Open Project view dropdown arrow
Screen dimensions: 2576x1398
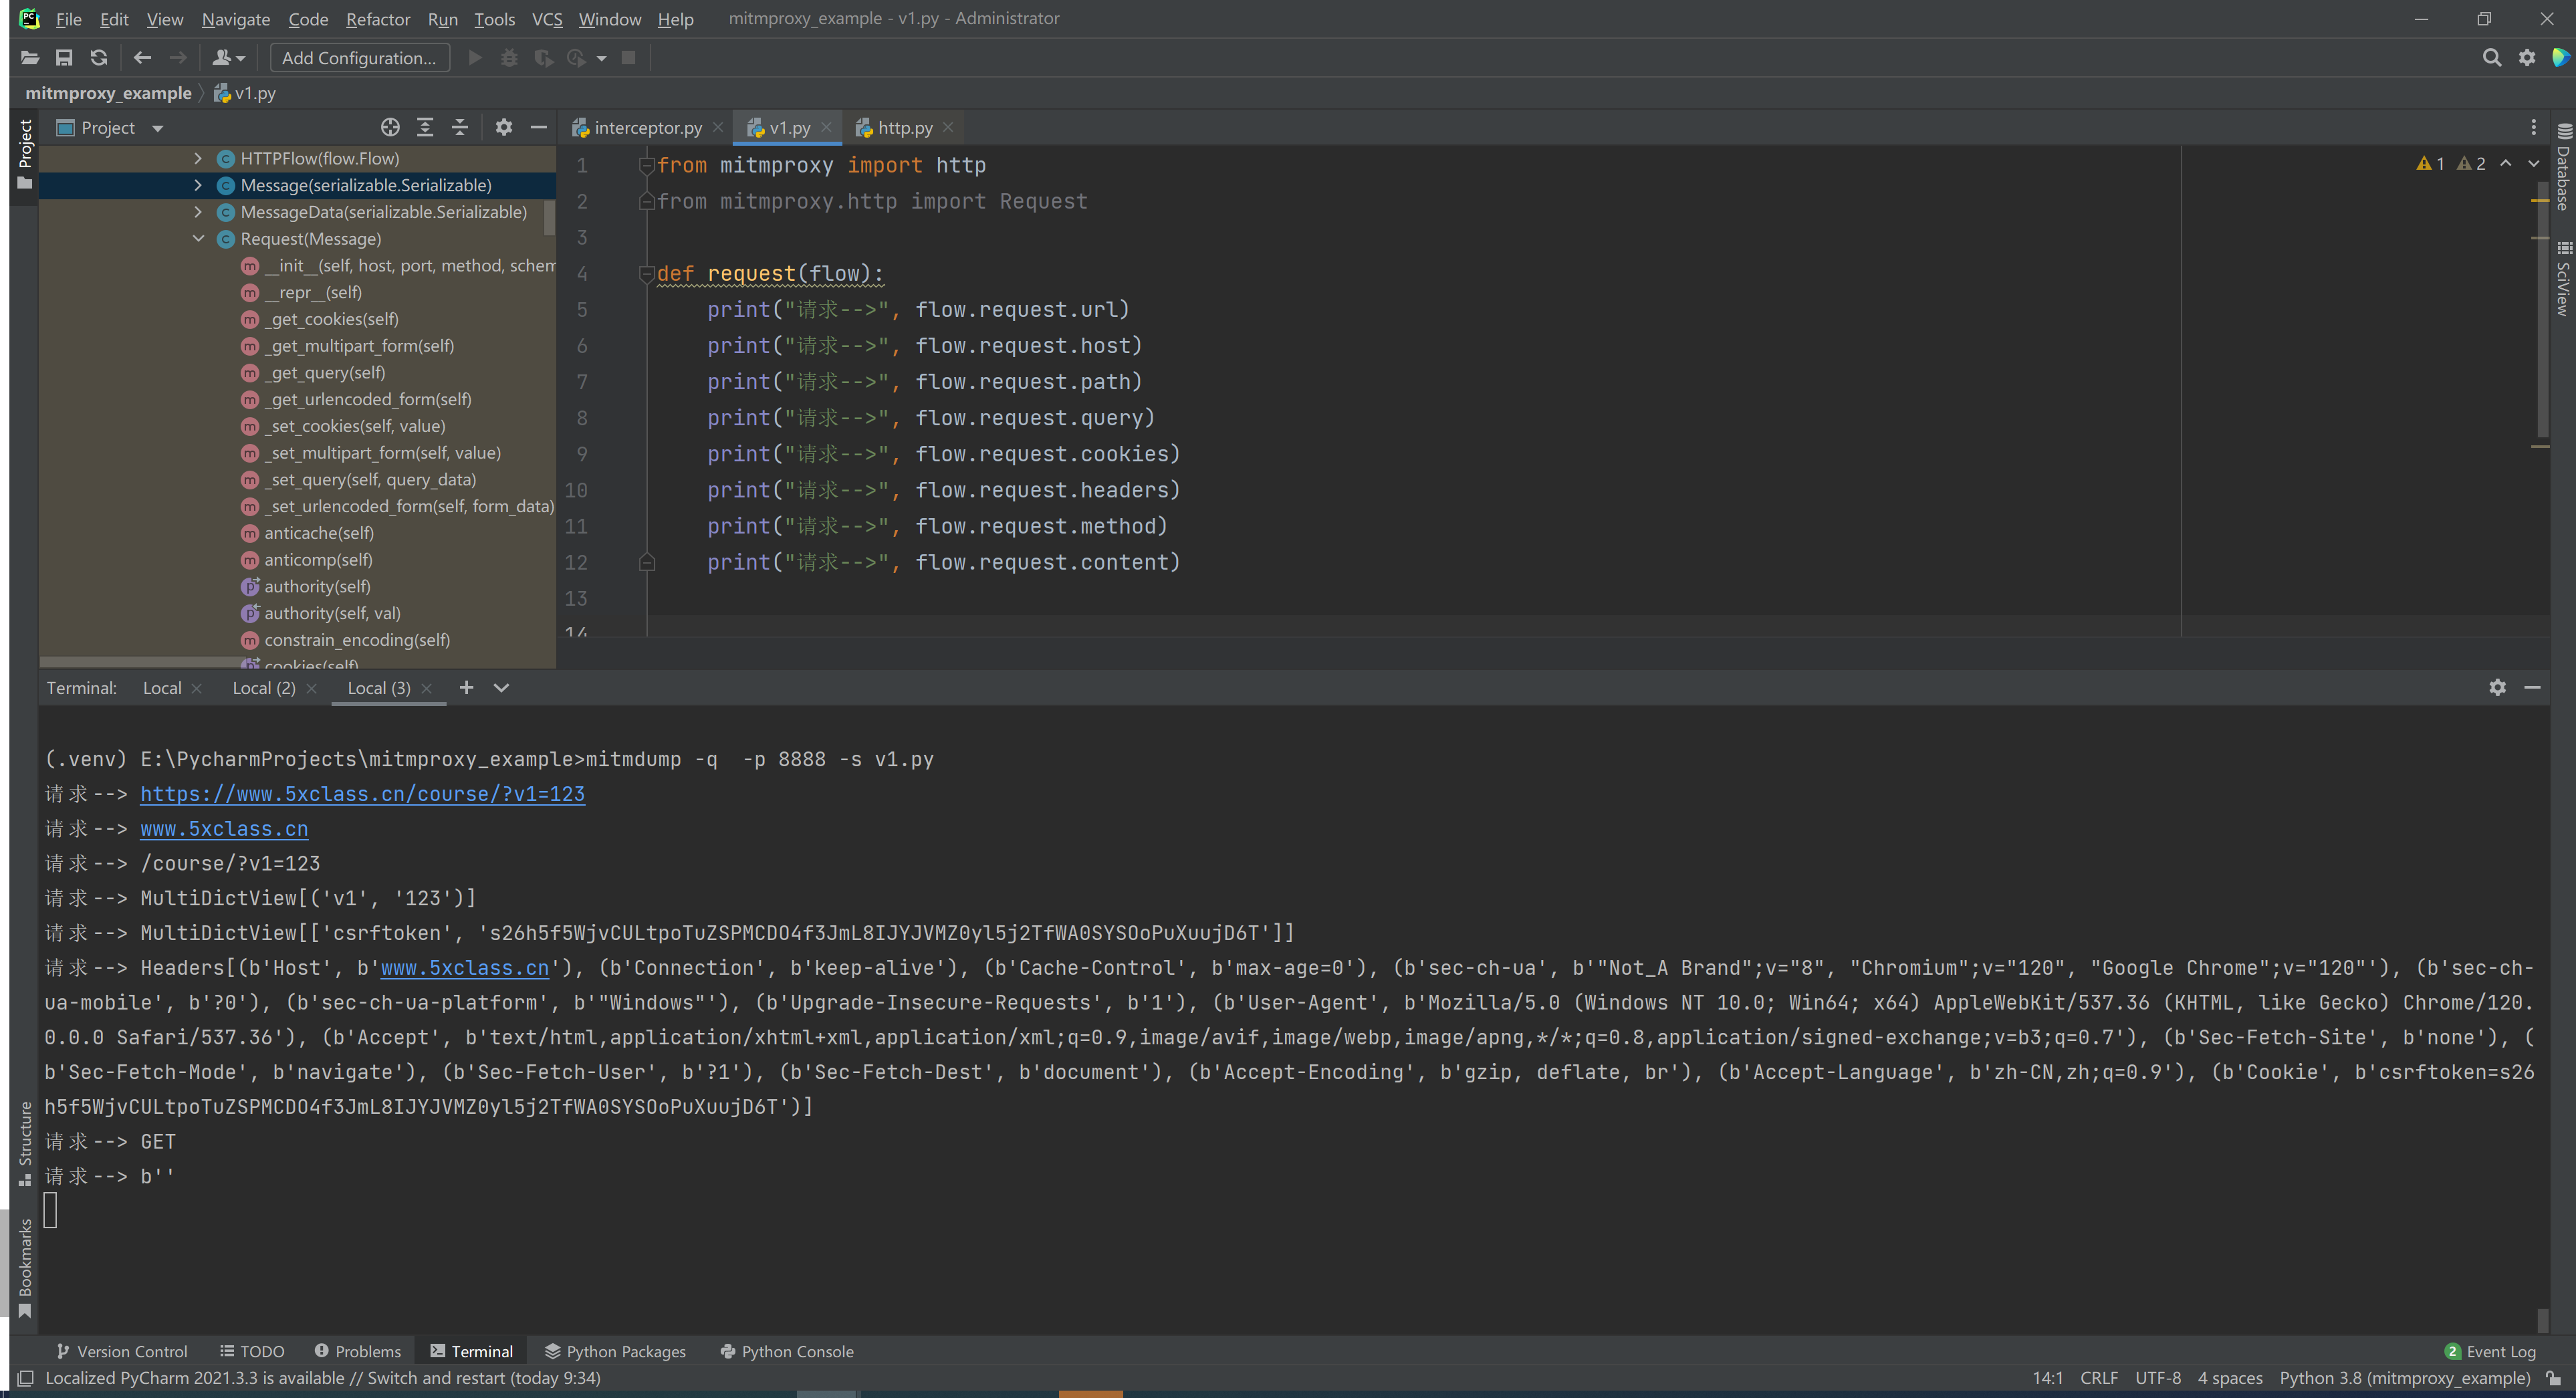(157, 128)
